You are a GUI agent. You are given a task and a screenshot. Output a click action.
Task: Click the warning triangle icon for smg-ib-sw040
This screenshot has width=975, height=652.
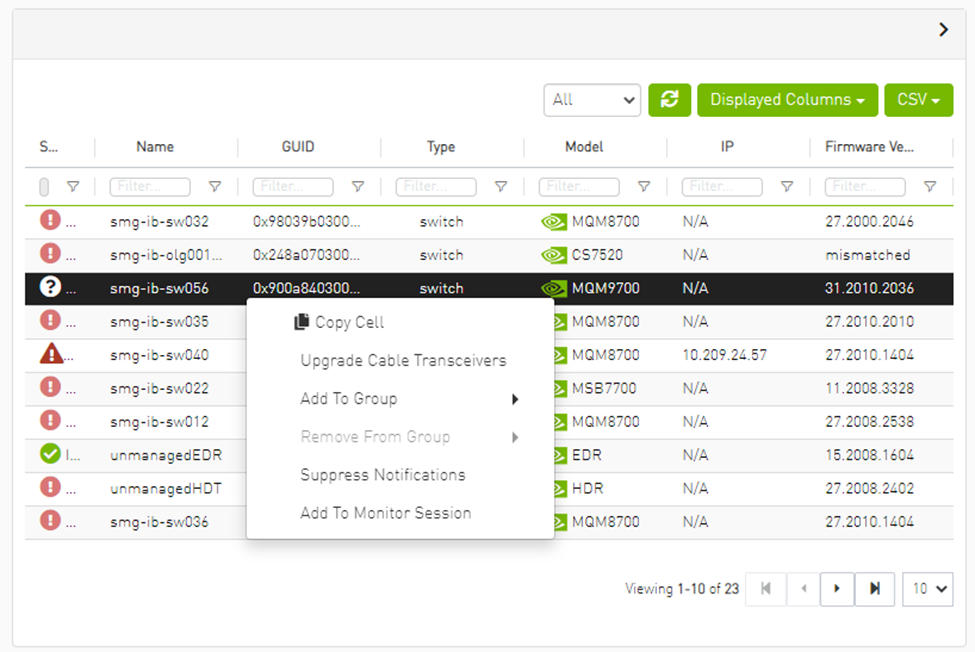click(50, 354)
